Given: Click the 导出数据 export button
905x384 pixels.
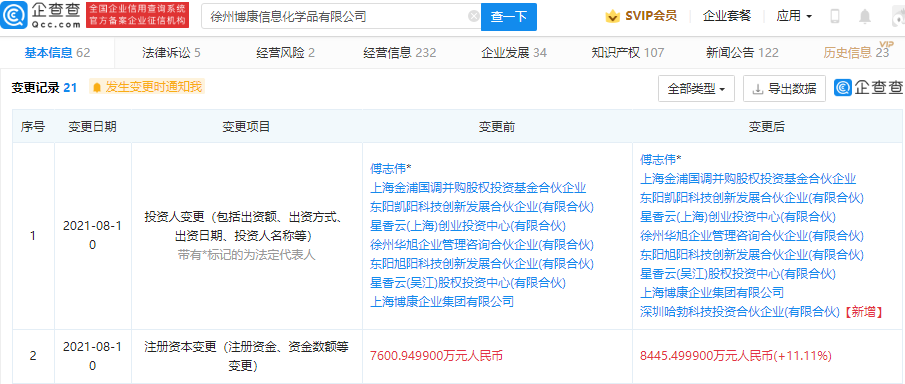Looking at the screenshot, I should pos(784,89).
